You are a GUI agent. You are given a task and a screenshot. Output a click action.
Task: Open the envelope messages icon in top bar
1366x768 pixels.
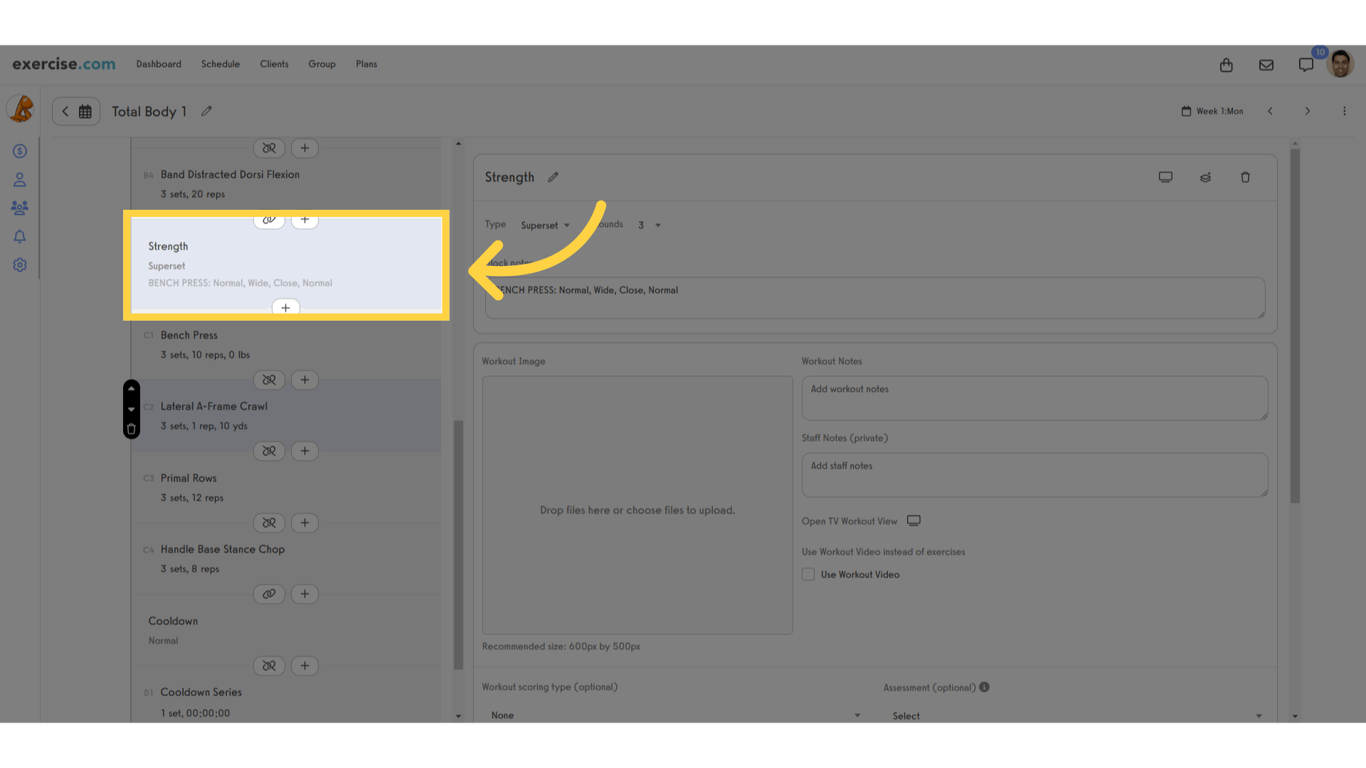pos(1266,64)
